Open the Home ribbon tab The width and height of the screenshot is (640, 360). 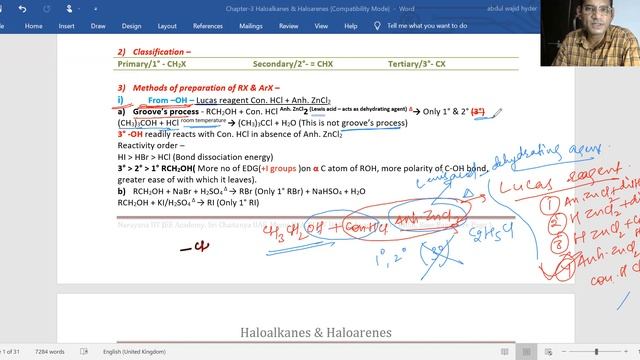click(x=33, y=26)
